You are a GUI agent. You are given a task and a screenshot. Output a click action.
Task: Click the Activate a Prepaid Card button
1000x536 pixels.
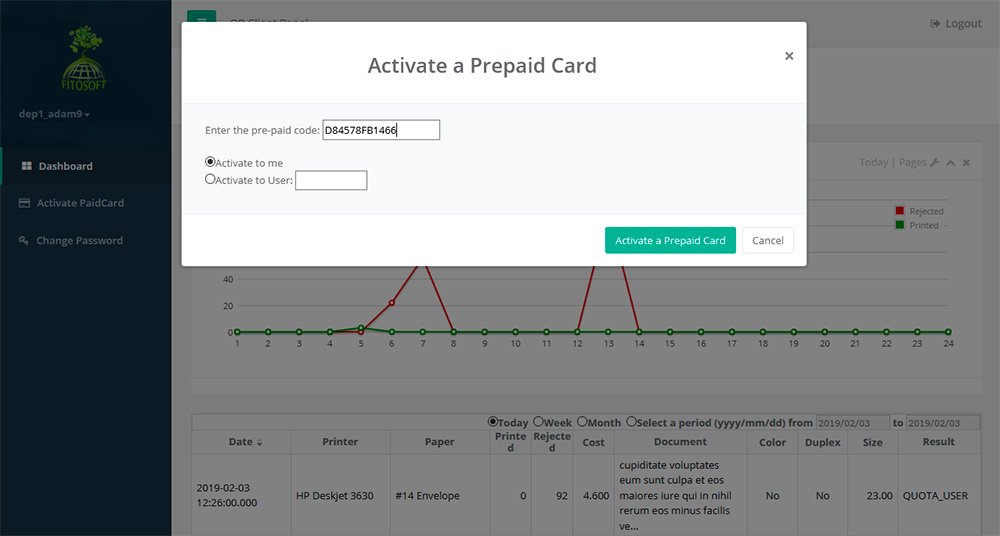point(670,241)
